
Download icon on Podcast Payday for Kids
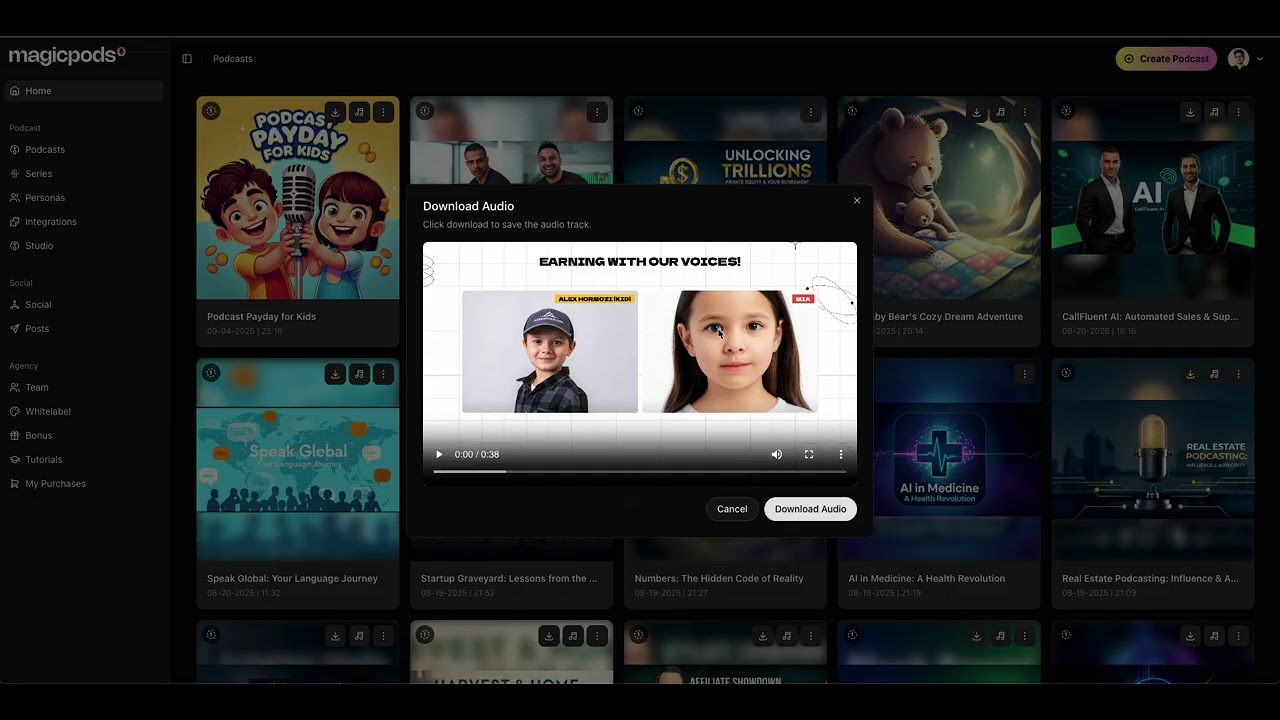[x=336, y=112]
